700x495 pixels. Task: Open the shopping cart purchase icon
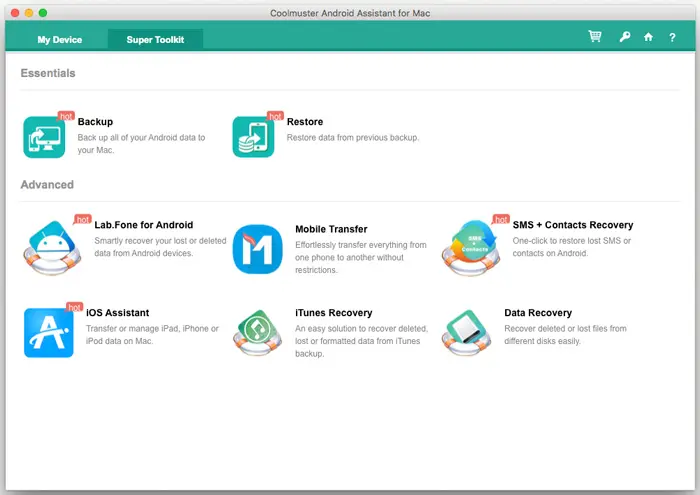click(x=595, y=36)
